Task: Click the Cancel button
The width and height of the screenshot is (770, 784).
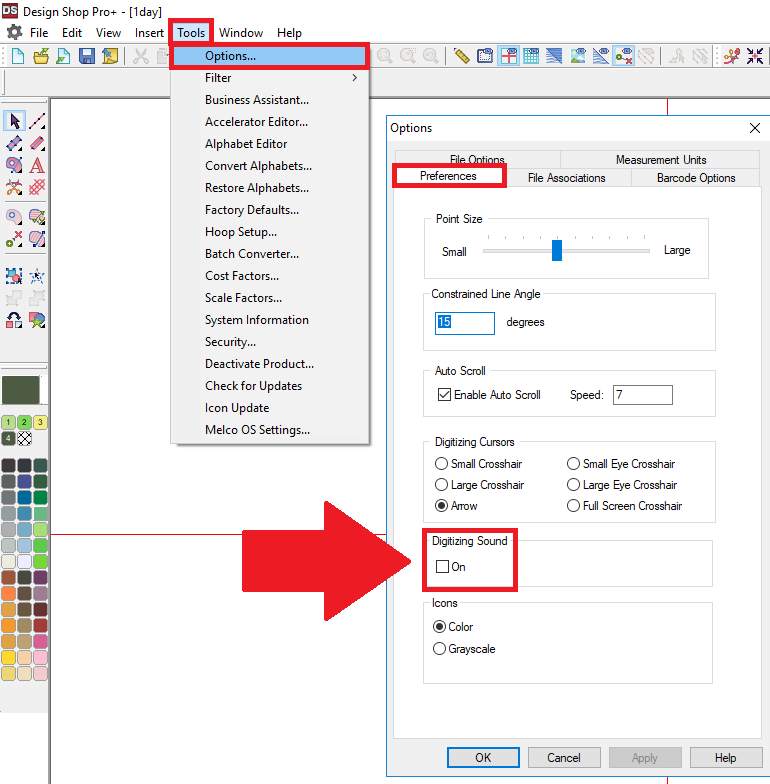Action: coord(564,758)
